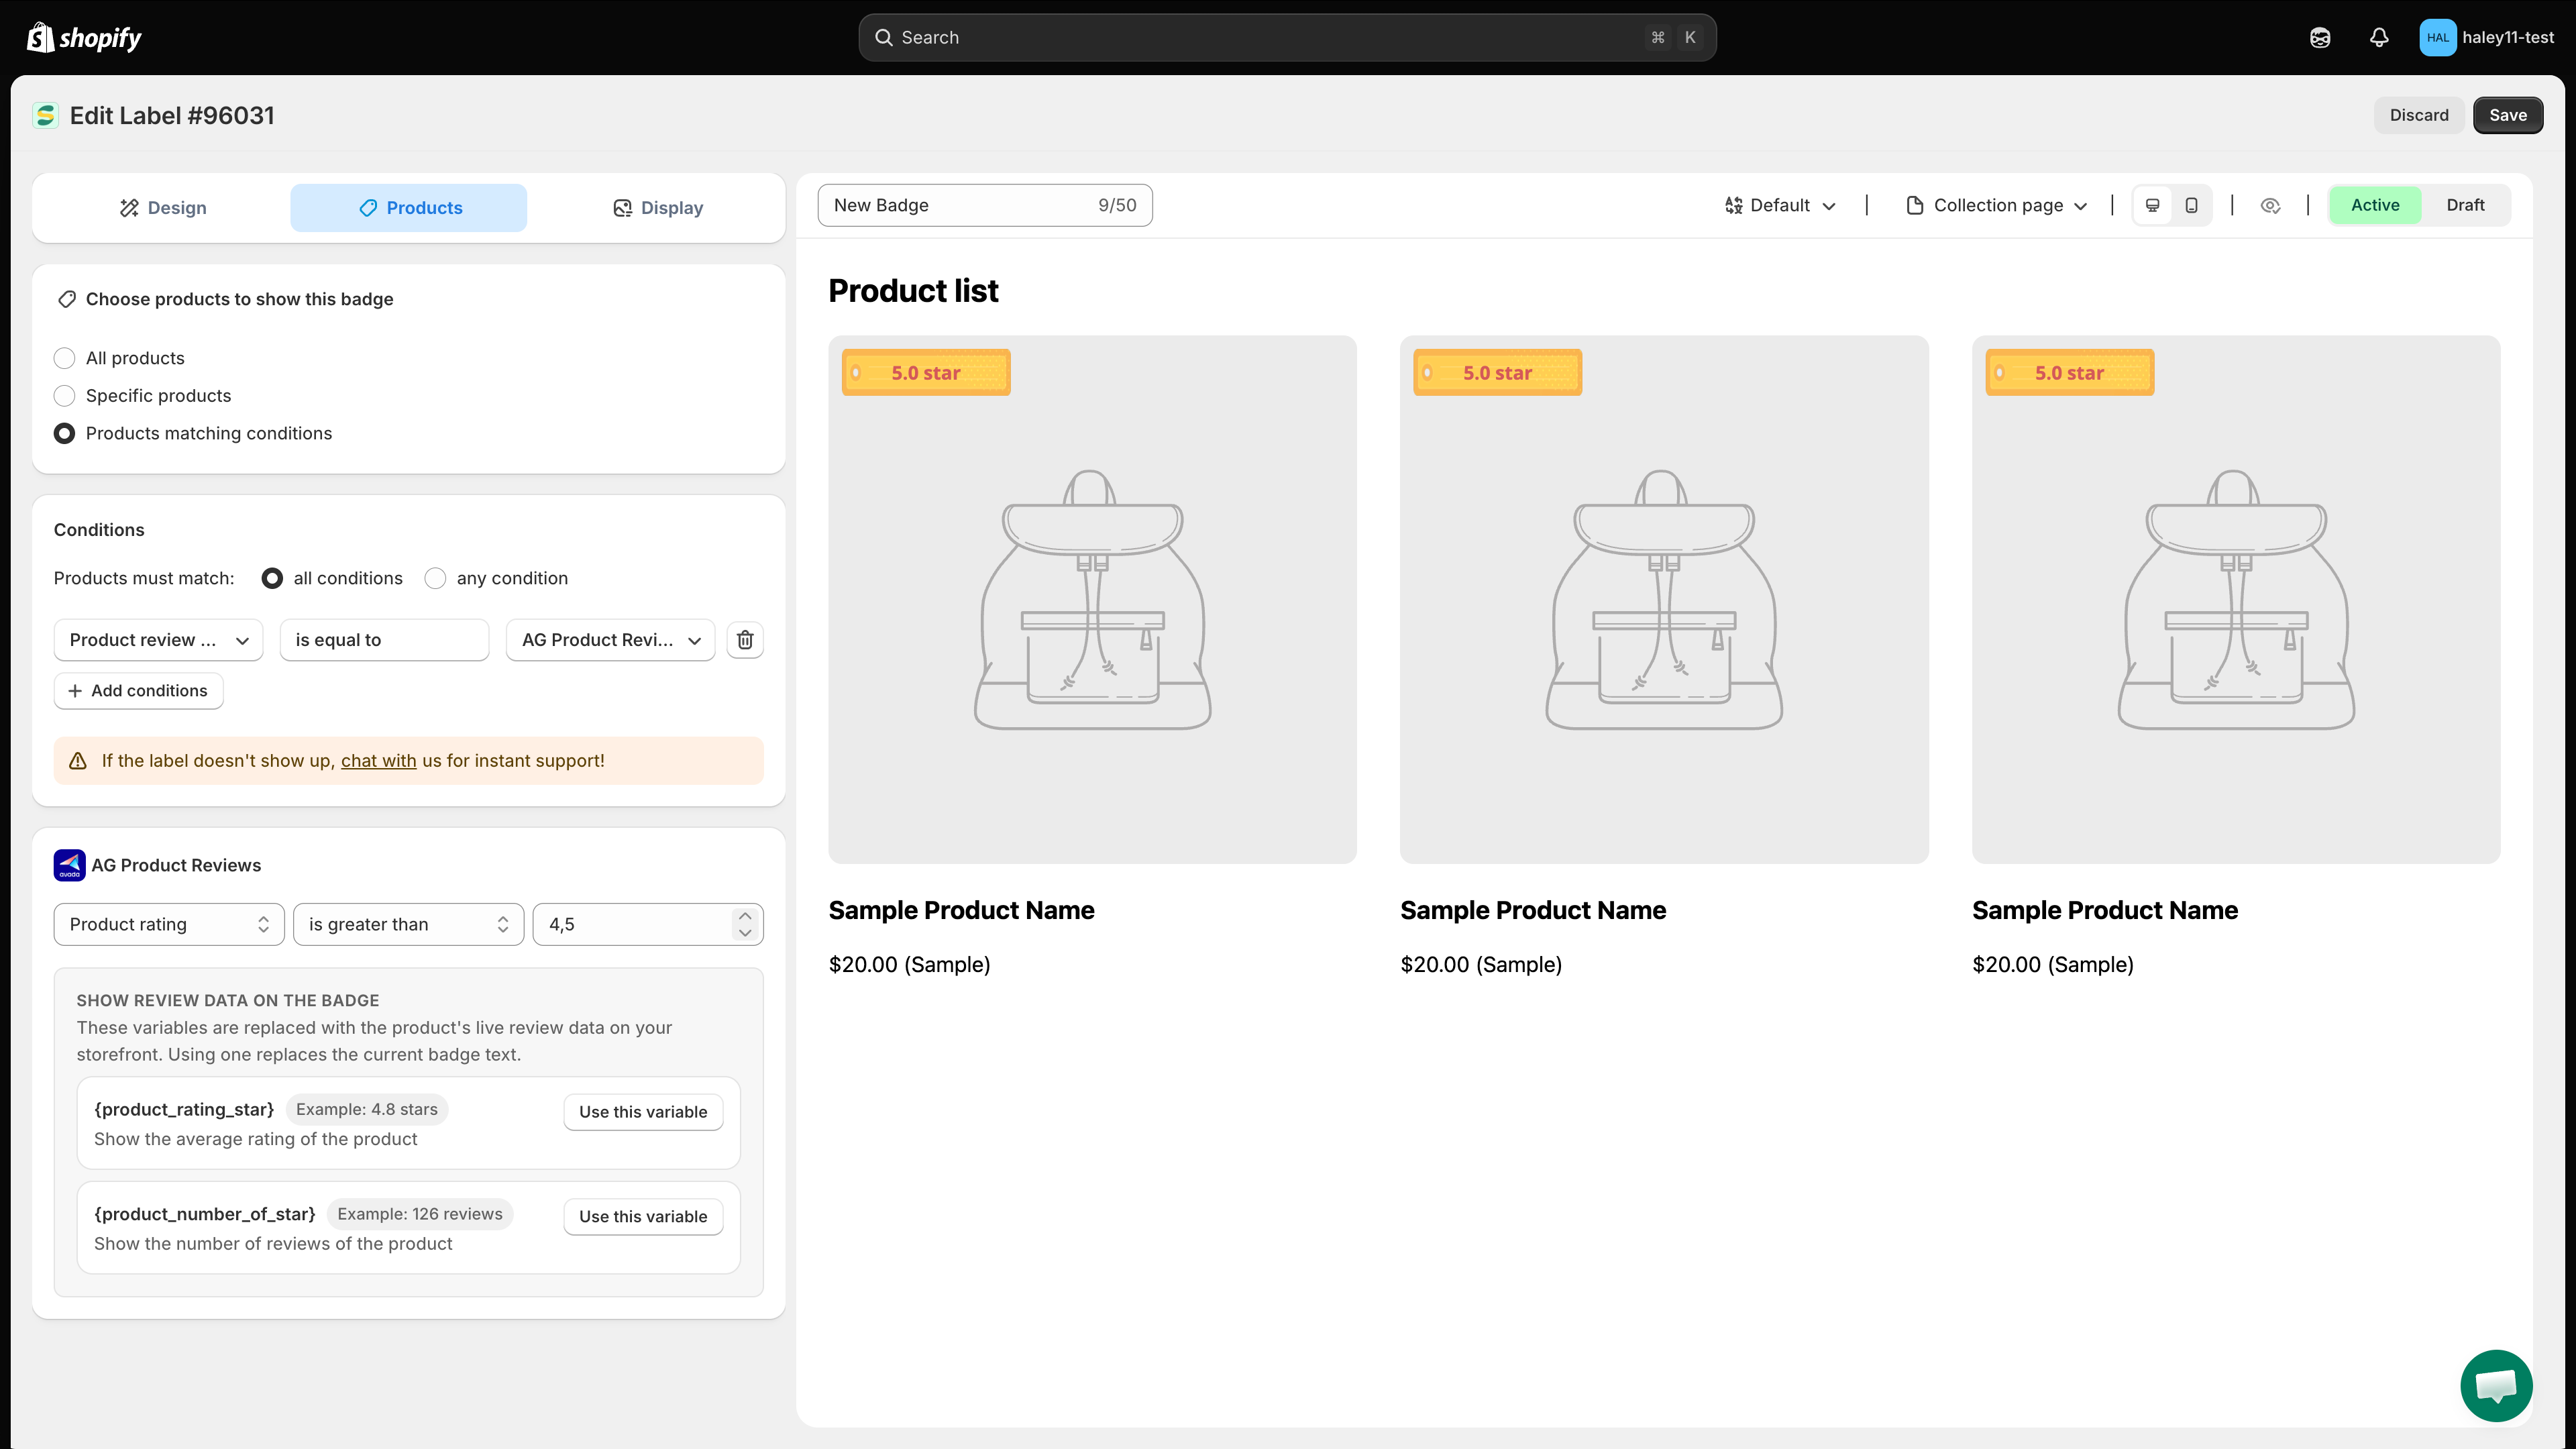Use the {product_rating_star} variable
This screenshot has width=2576, height=1449.
(643, 1112)
